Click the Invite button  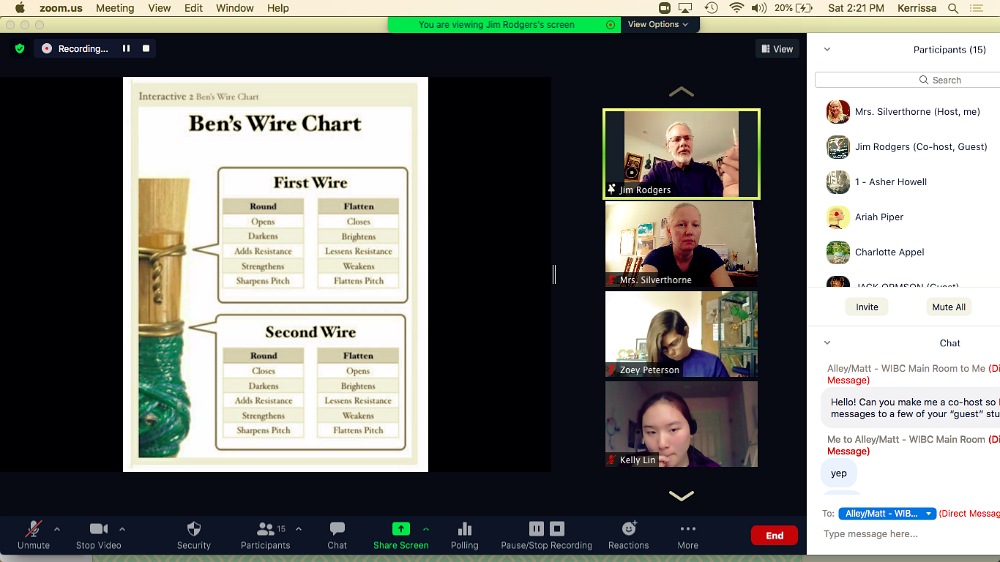point(867,307)
